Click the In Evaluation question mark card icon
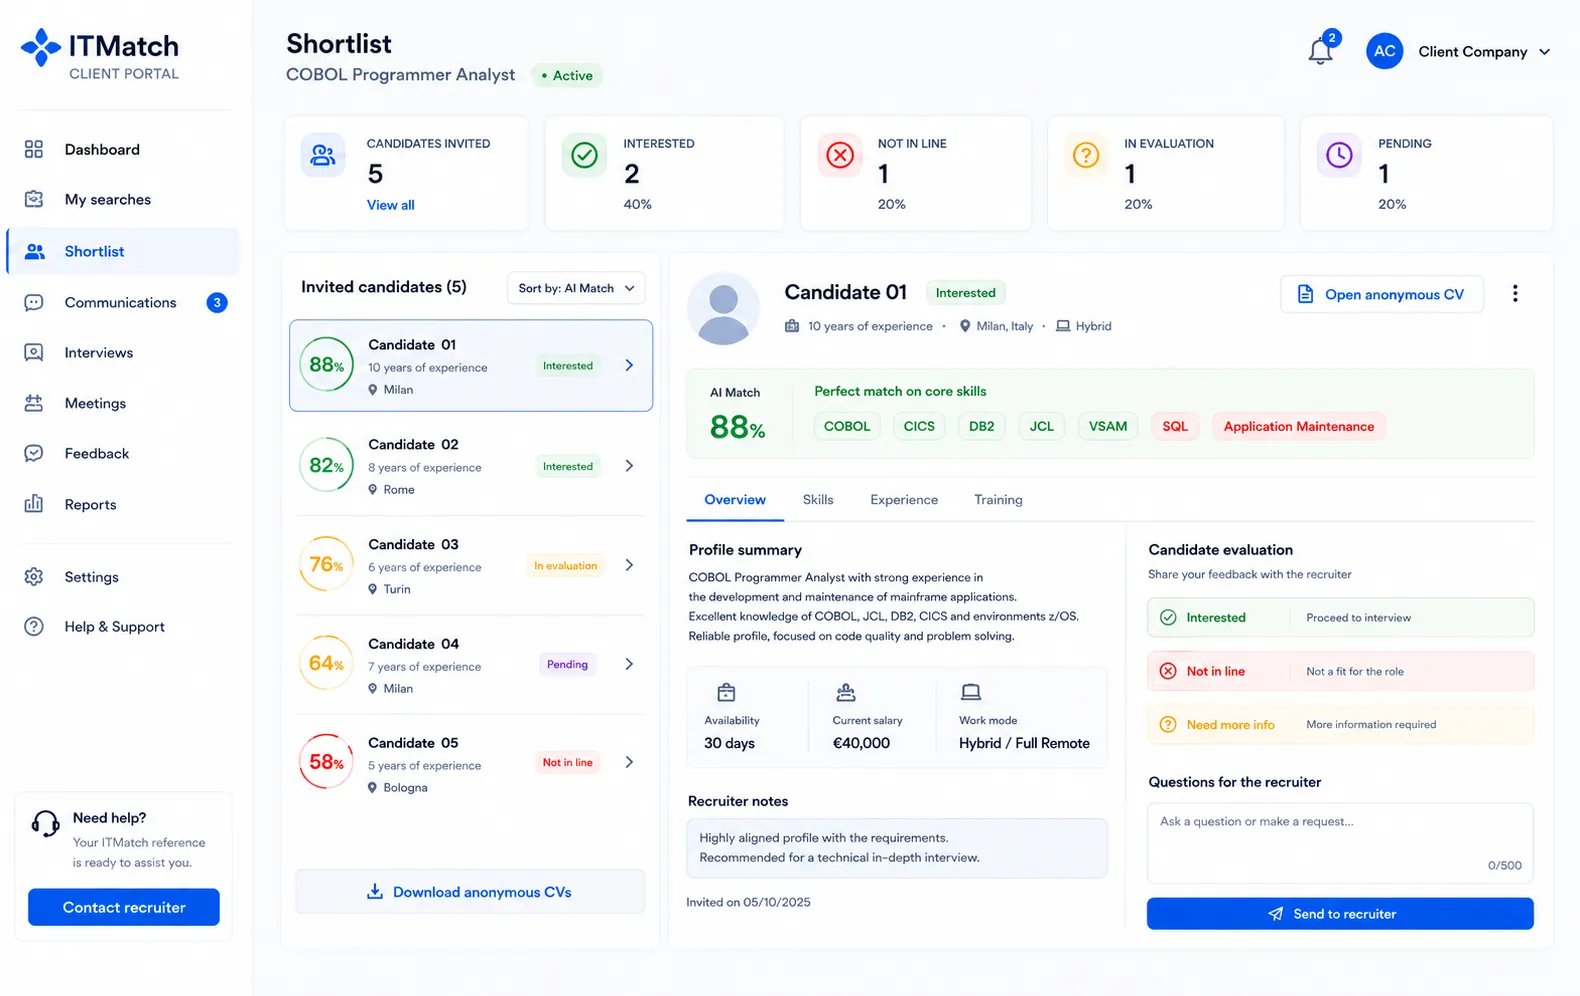1580x996 pixels. point(1086,155)
